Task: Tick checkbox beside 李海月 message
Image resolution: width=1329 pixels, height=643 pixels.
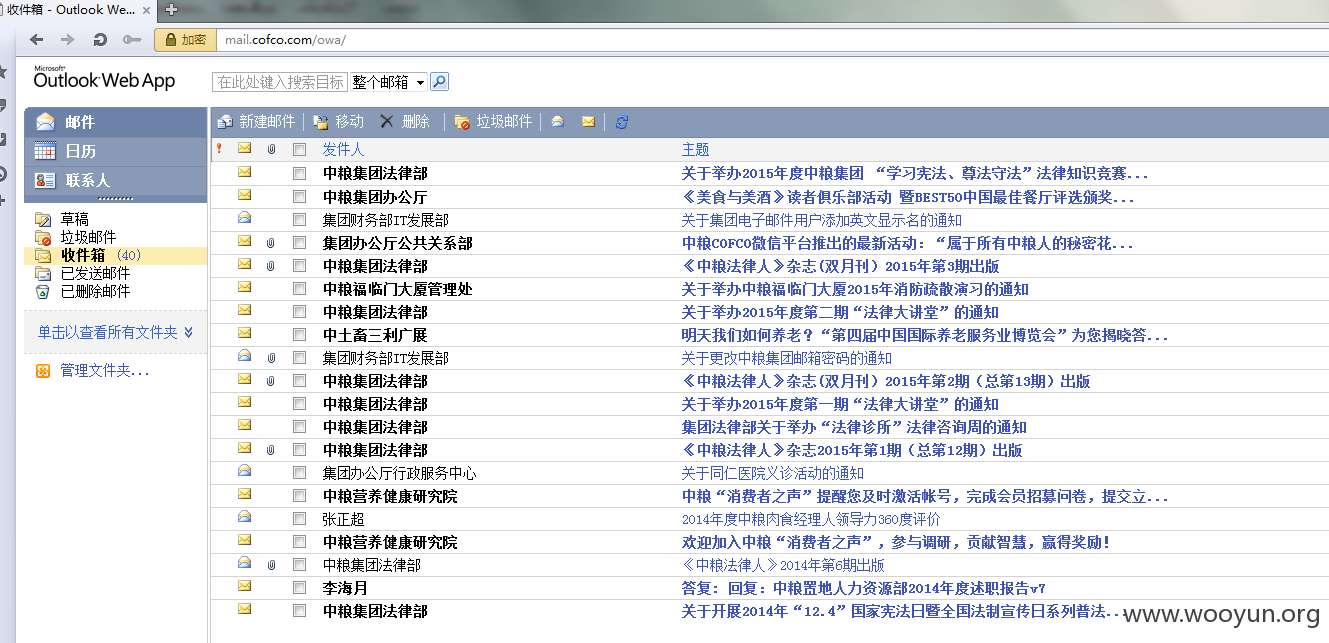Action: click(x=299, y=587)
